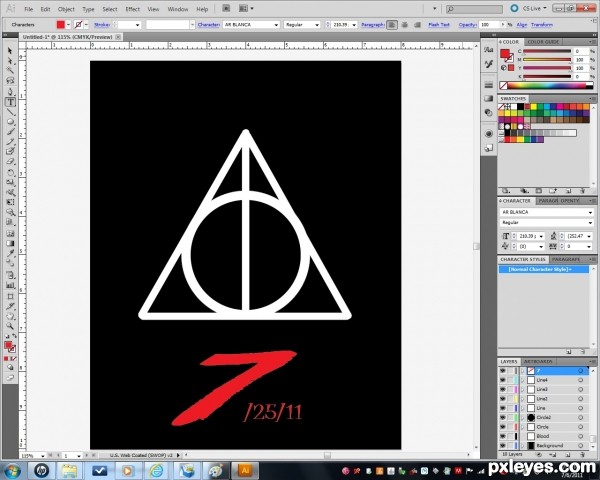Open Regular style dropdown in Character panel
600x480 pixels.
point(590,223)
